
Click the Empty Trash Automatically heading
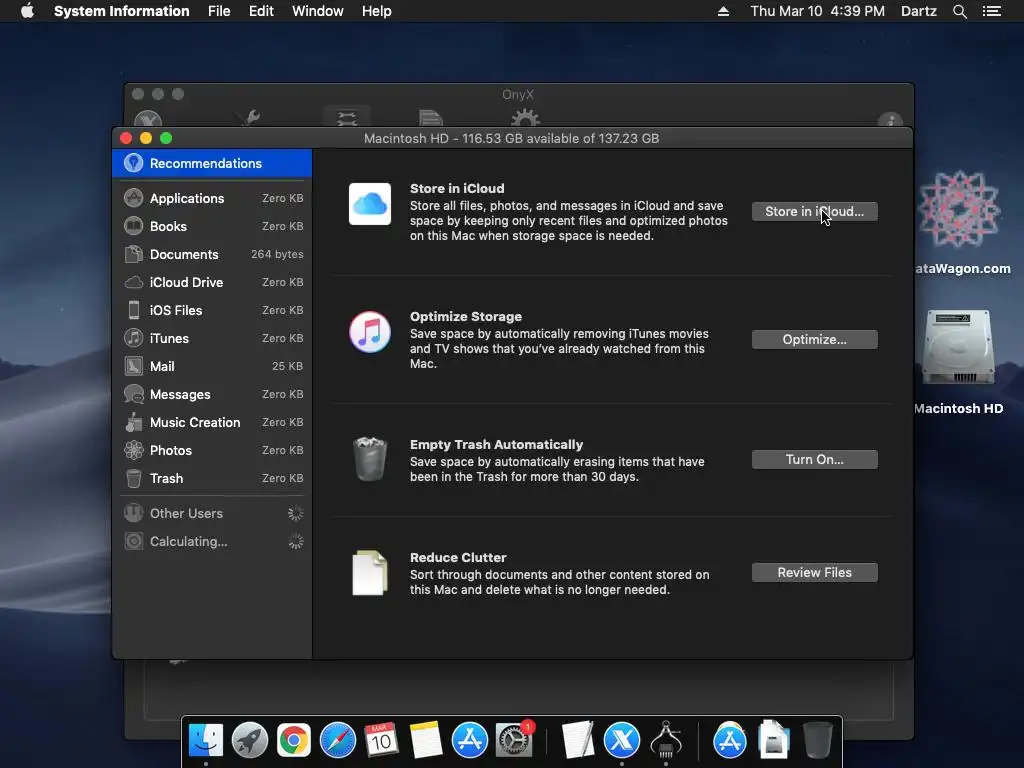click(496, 444)
